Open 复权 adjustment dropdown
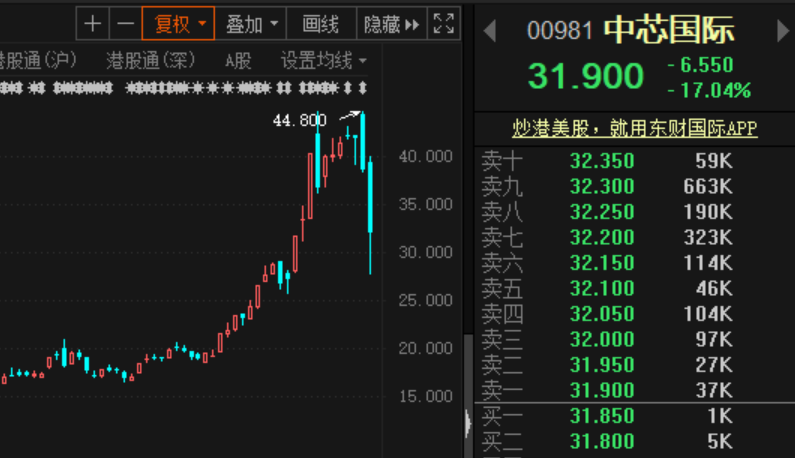The height and width of the screenshot is (458, 795). click(x=178, y=24)
